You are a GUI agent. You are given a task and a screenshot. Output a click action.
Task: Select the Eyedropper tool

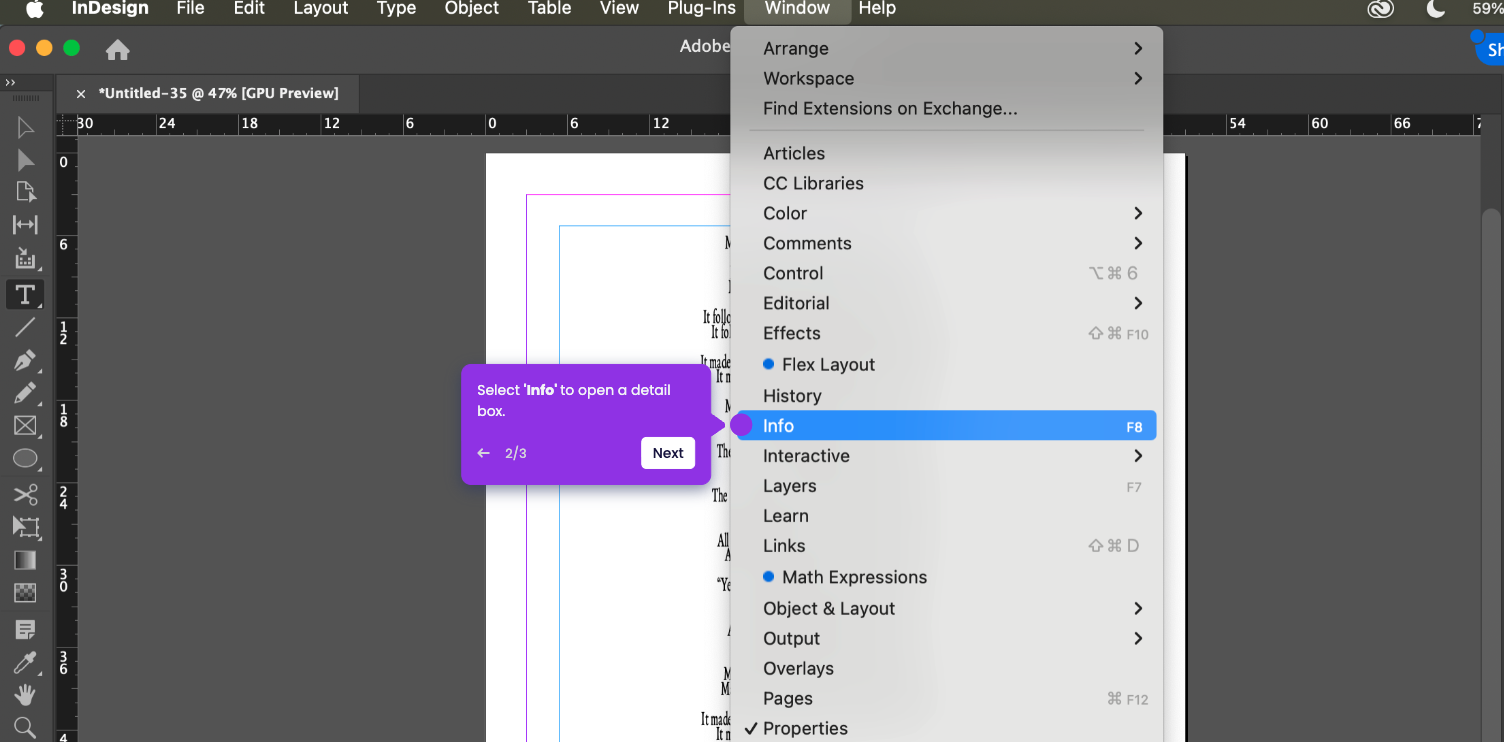click(x=25, y=662)
